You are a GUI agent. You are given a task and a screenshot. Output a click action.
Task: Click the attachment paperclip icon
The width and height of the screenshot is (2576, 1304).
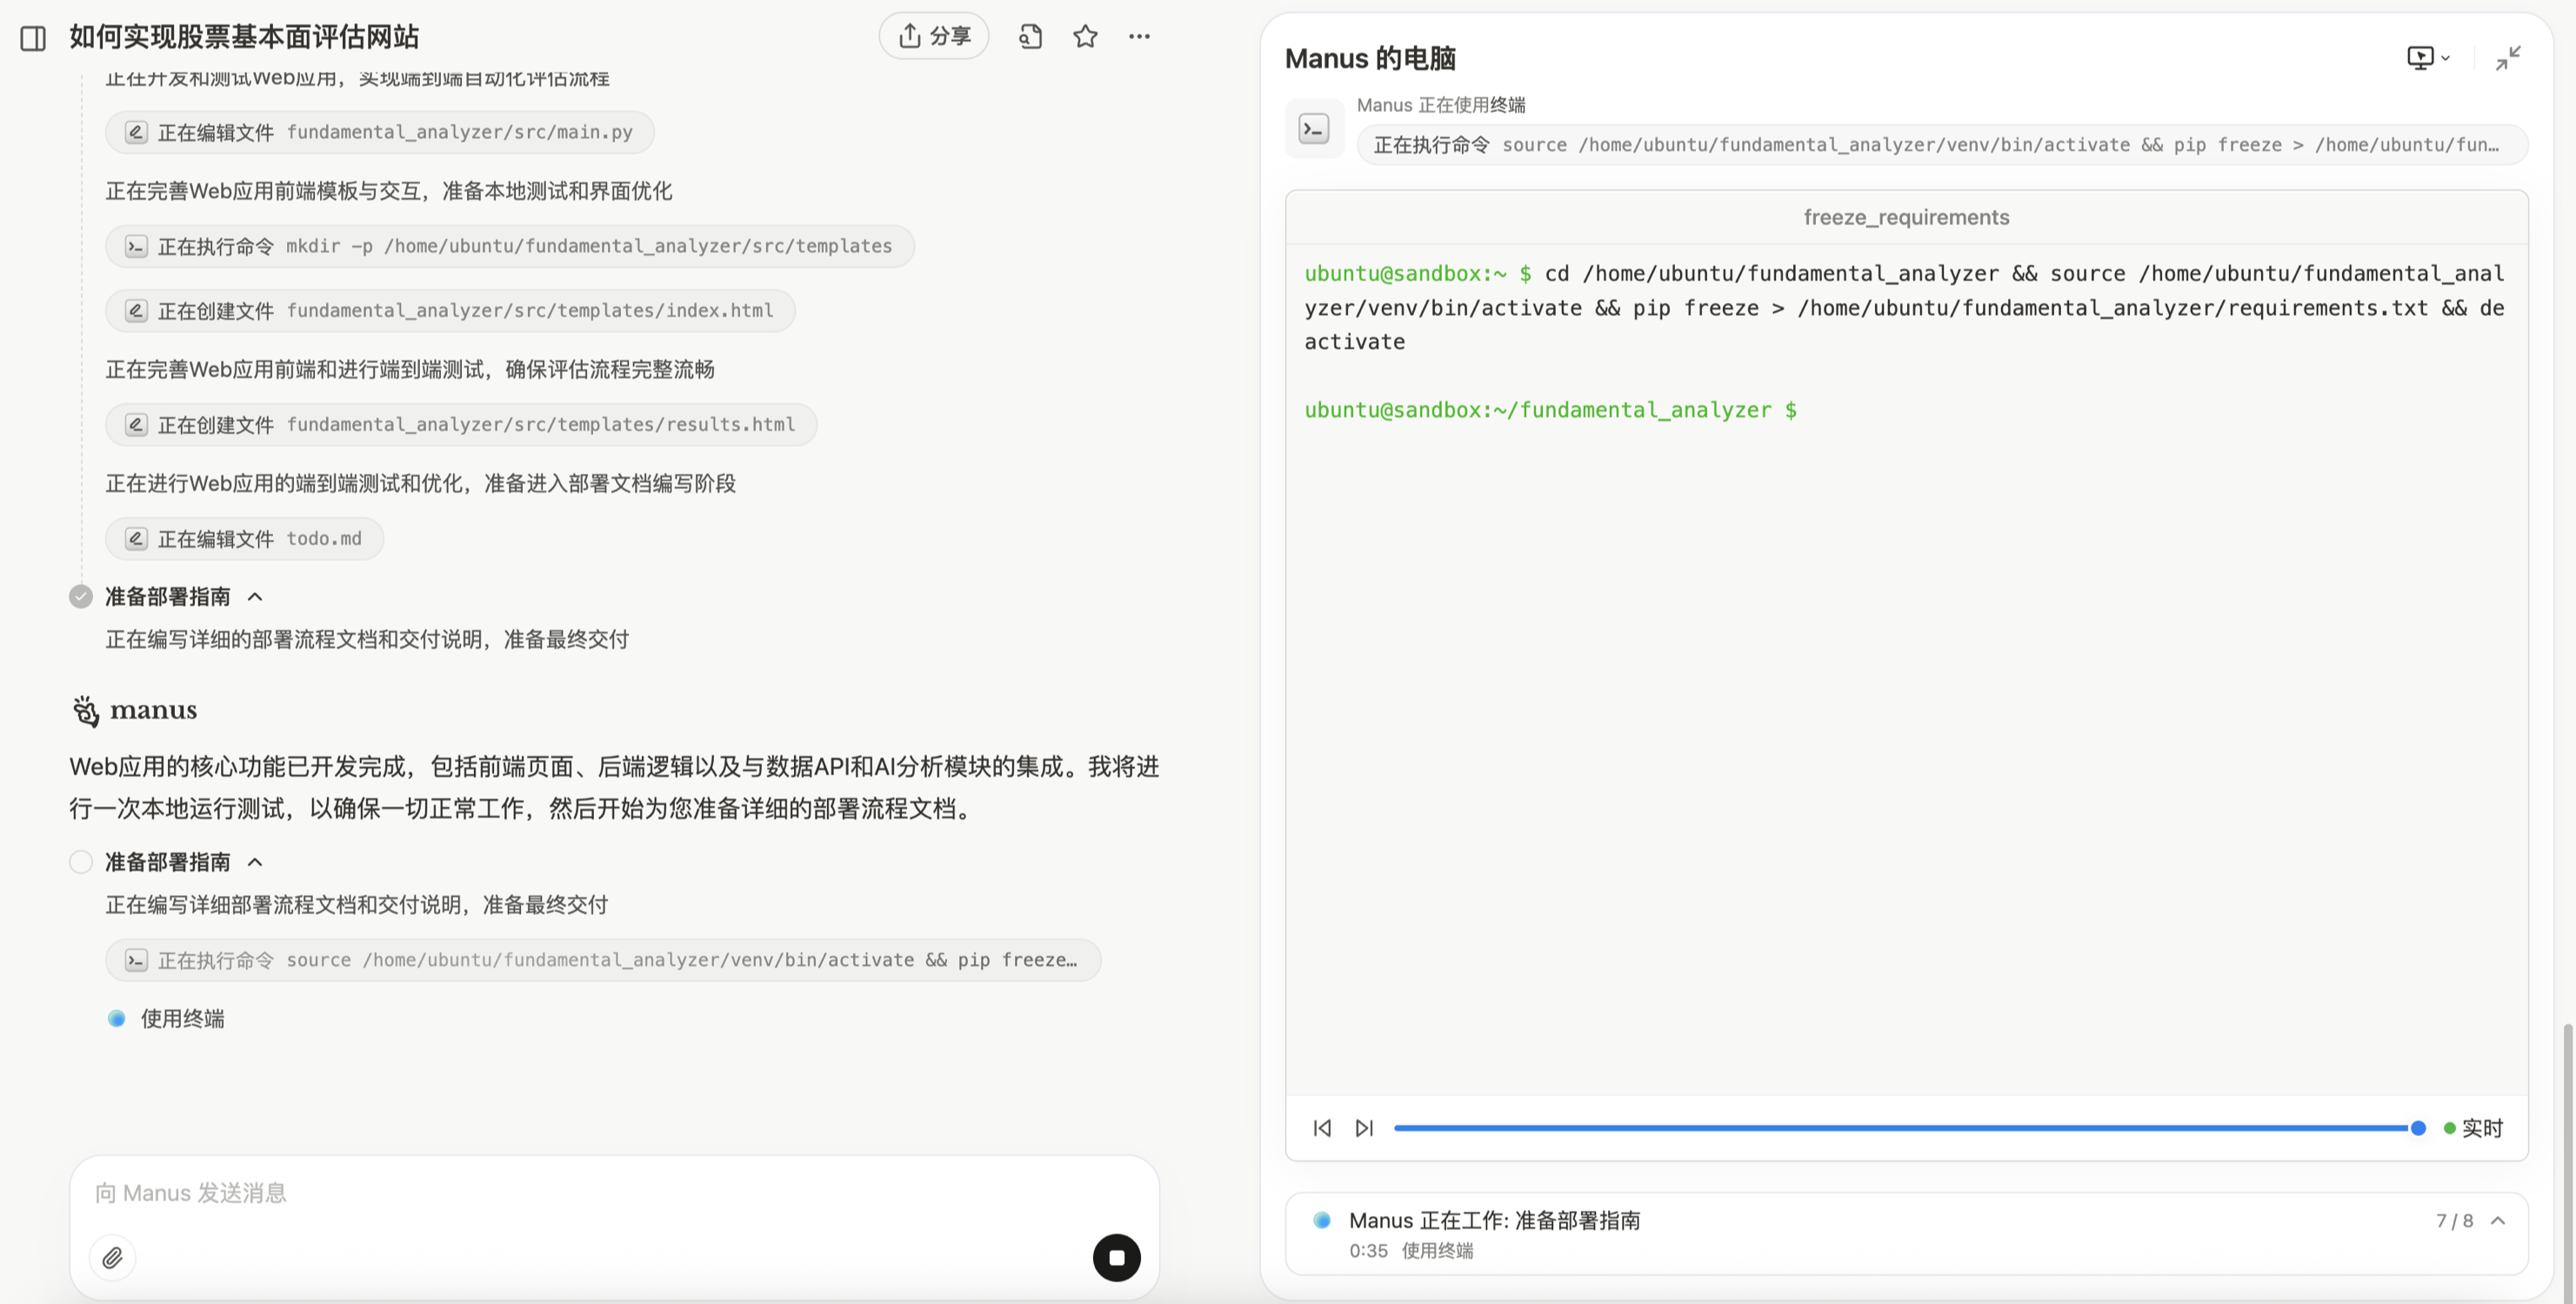click(112, 1257)
